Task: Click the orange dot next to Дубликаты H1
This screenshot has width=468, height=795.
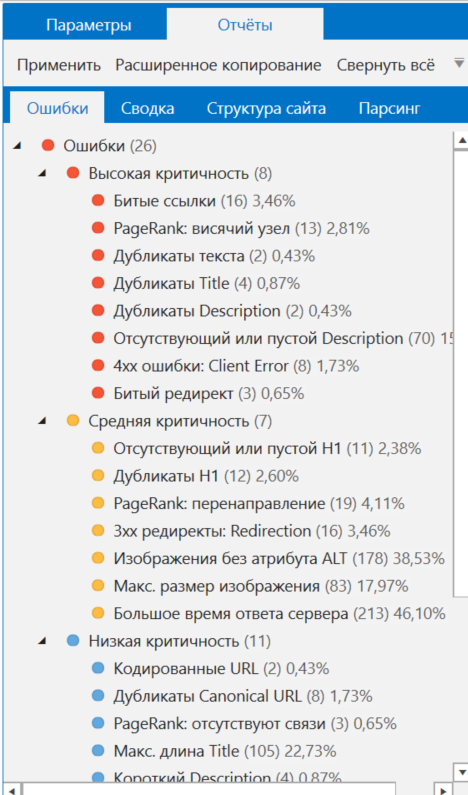Action: click(98, 476)
